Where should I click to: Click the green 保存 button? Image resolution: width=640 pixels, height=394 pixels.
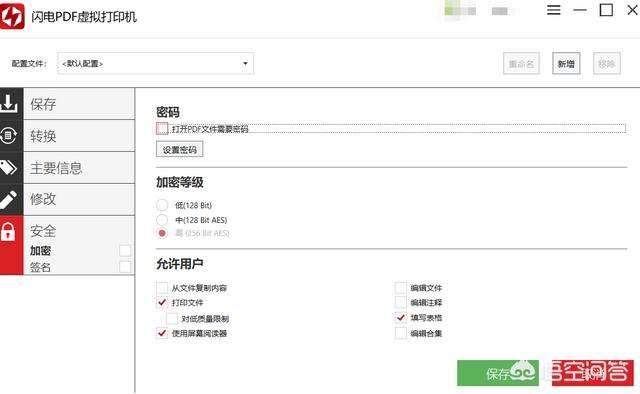(x=498, y=373)
